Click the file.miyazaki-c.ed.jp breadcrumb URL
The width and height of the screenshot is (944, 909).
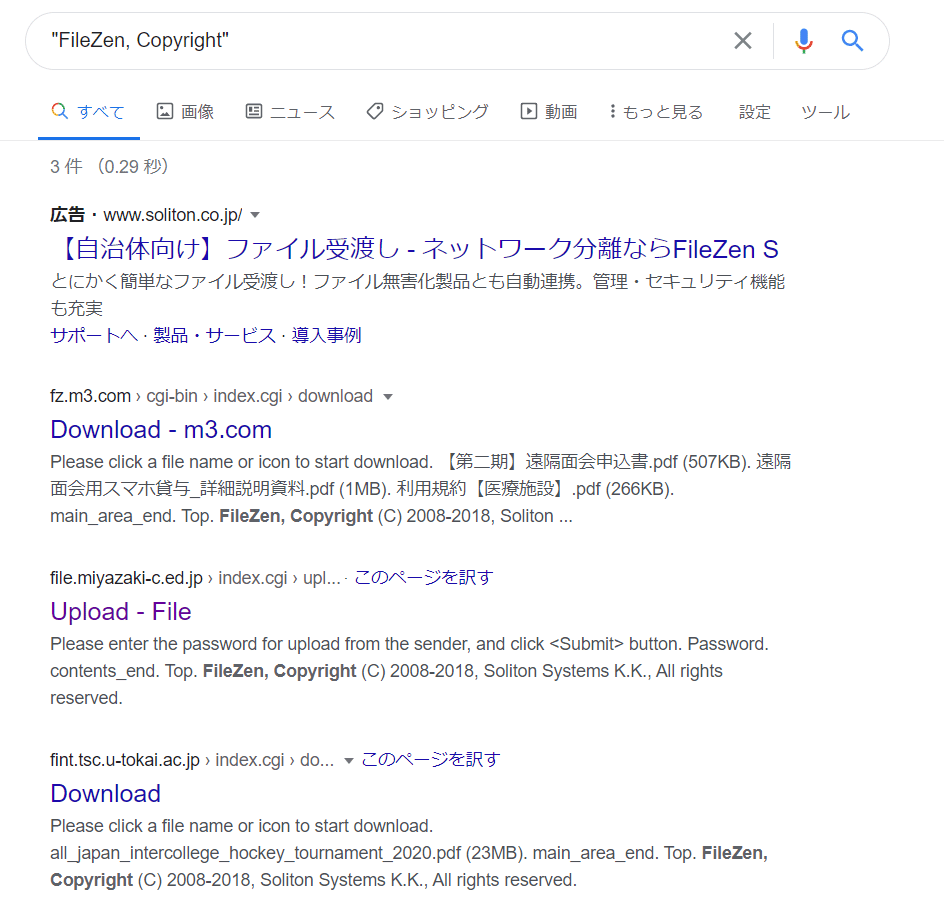[196, 578]
